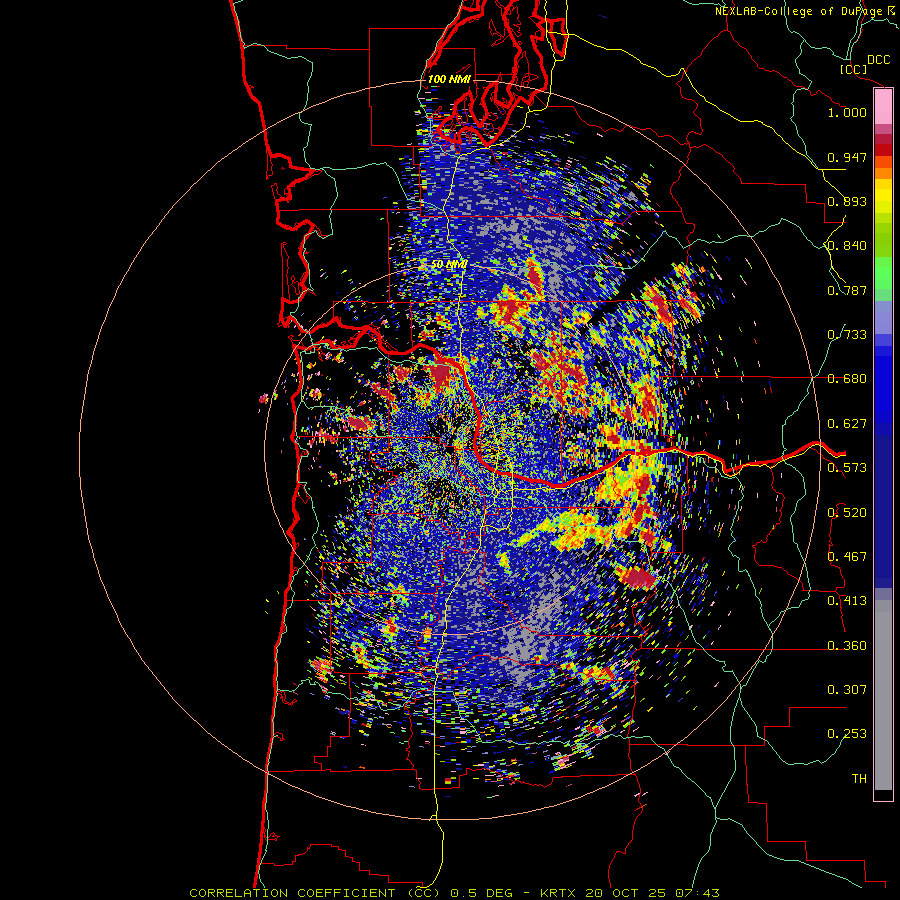The height and width of the screenshot is (900, 900).
Task: Click the NEXLAB-College of DuPage credit text
Action: tap(800, 11)
